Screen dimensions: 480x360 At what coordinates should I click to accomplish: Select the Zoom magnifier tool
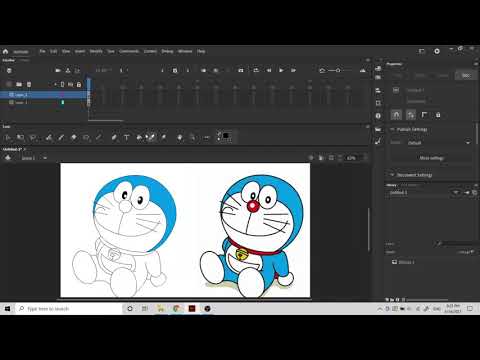click(x=192, y=137)
